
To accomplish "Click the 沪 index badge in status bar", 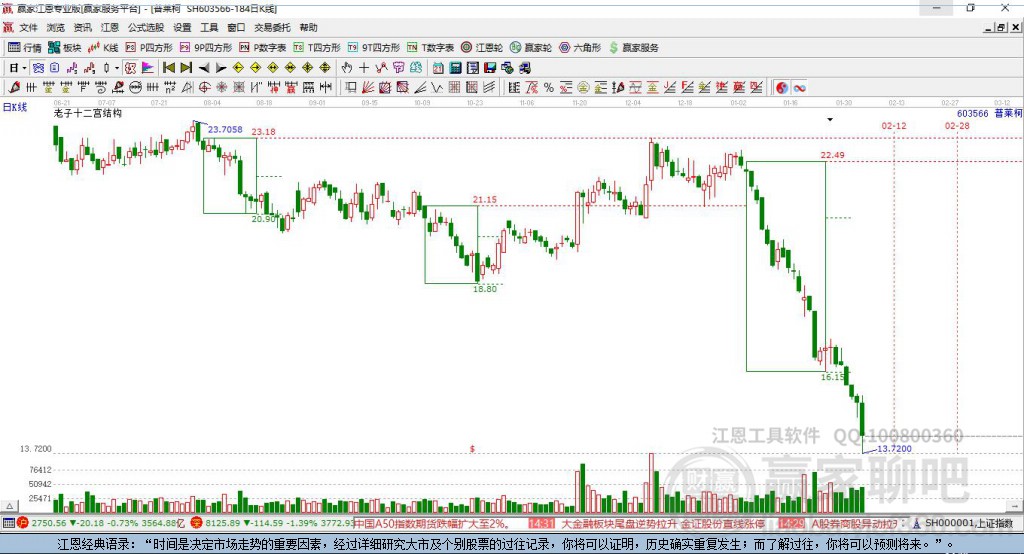I will pos(23,523).
